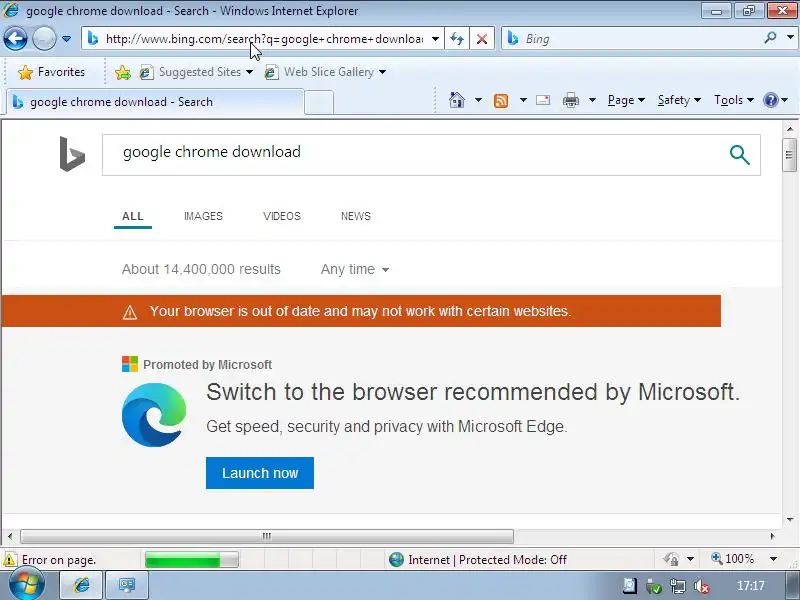Select the address bar URL field
The width and height of the screenshot is (800, 600).
pos(263,39)
